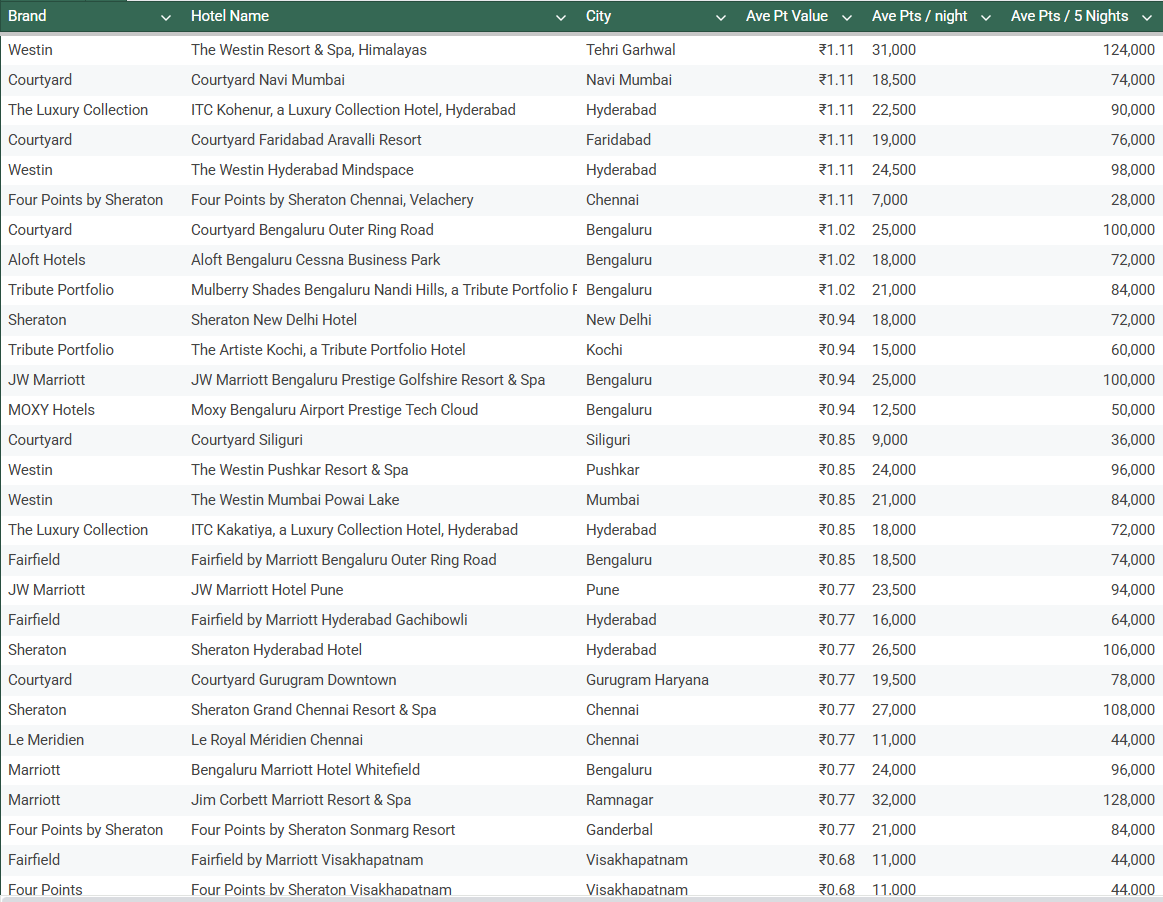
Task: Click the City column header
Action: point(599,16)
